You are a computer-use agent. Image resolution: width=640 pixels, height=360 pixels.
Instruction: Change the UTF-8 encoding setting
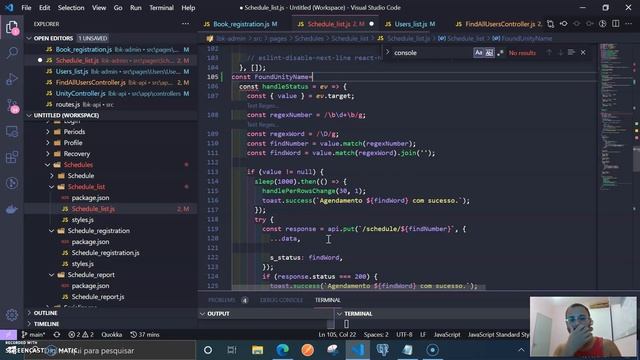(404, 334)
